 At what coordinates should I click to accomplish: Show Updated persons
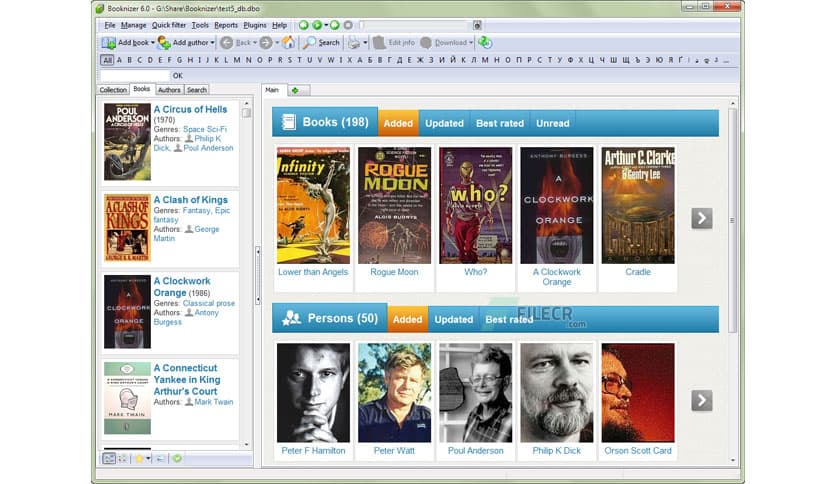coord(453,319)
